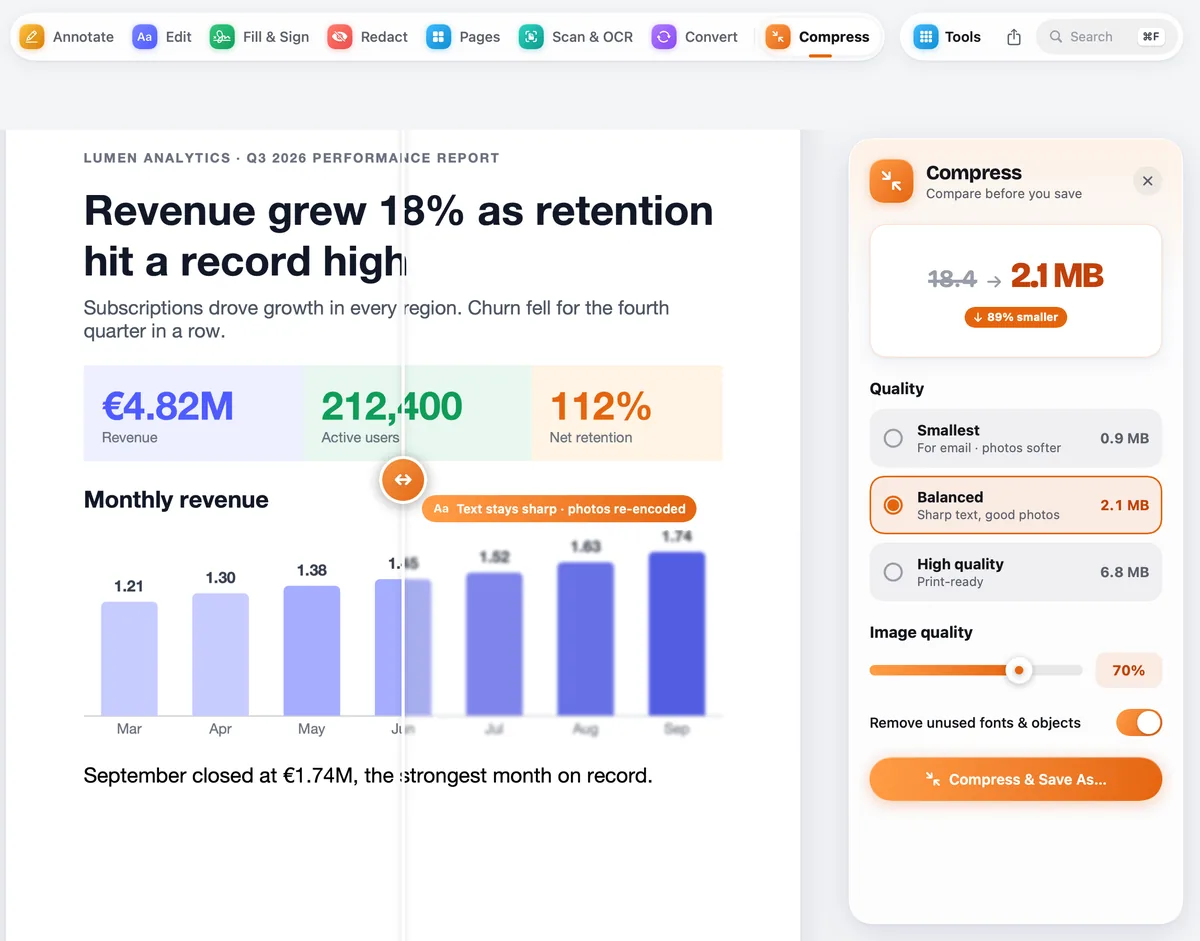
Task: Click the "€4.82M" revenue figure
Action: coord(168,406)
